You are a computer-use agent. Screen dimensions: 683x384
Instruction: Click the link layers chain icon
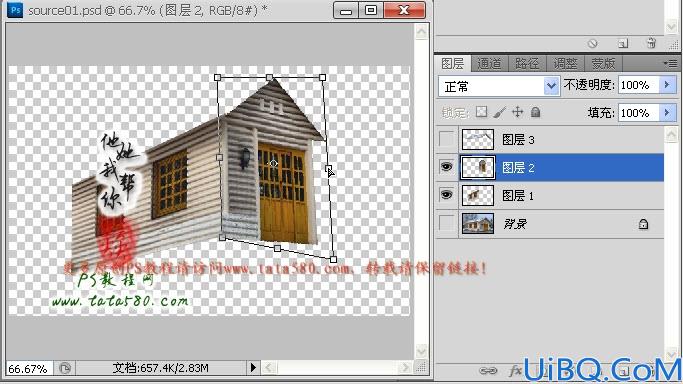488,371
